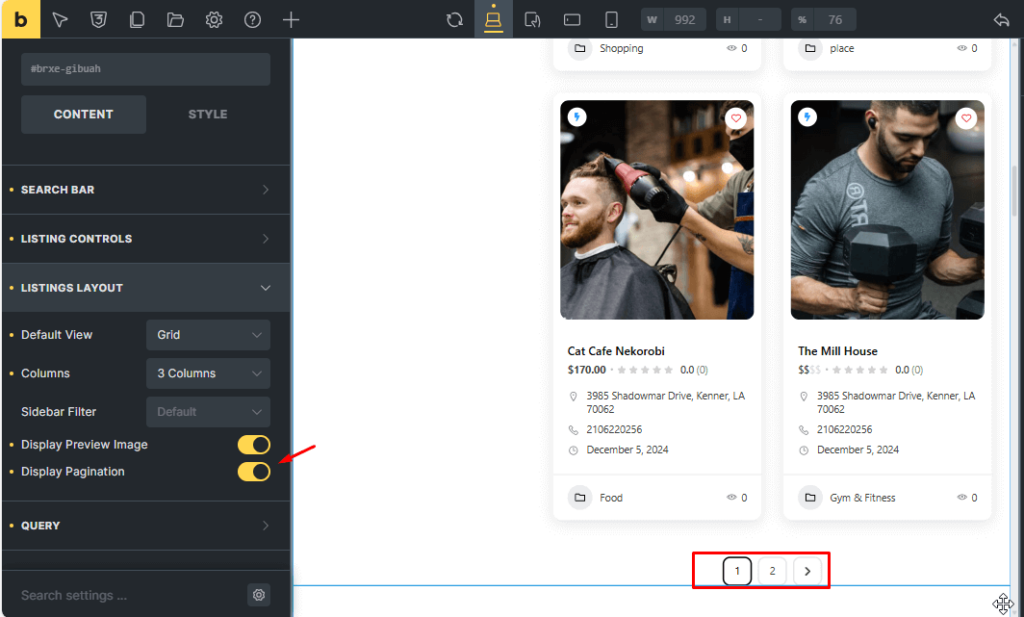Viewport: 1024px width, 617px height.
Task: Click the width field showing 992
Action: pos(673,20)
